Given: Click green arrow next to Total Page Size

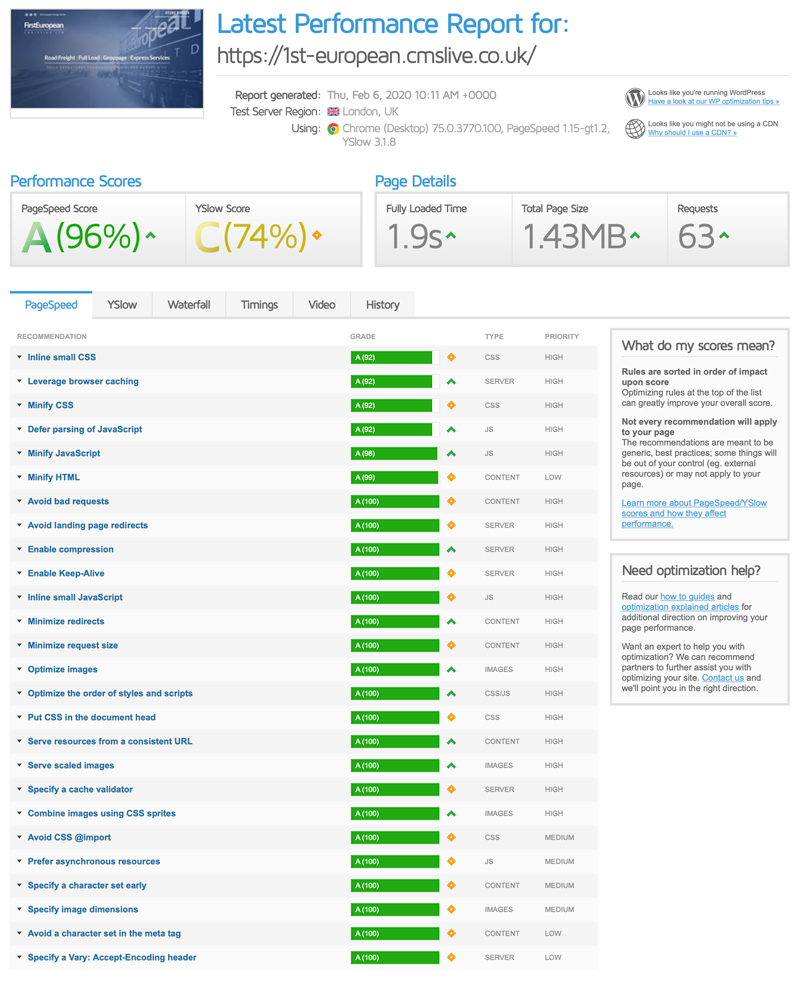Looking at the screenshot, I should [635, 236].
